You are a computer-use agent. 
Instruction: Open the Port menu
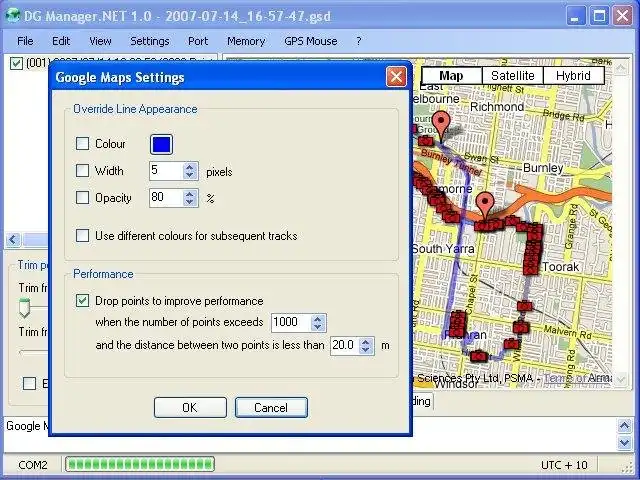coord(198,41)
